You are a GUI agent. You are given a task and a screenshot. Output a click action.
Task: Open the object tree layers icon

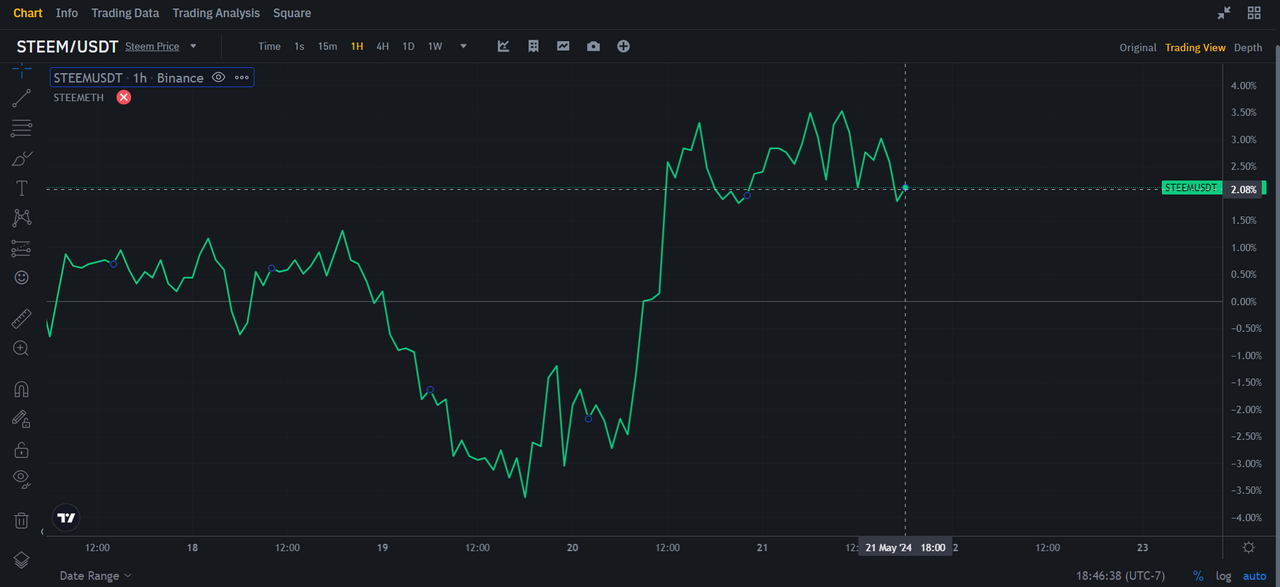[x=21, y=560]
